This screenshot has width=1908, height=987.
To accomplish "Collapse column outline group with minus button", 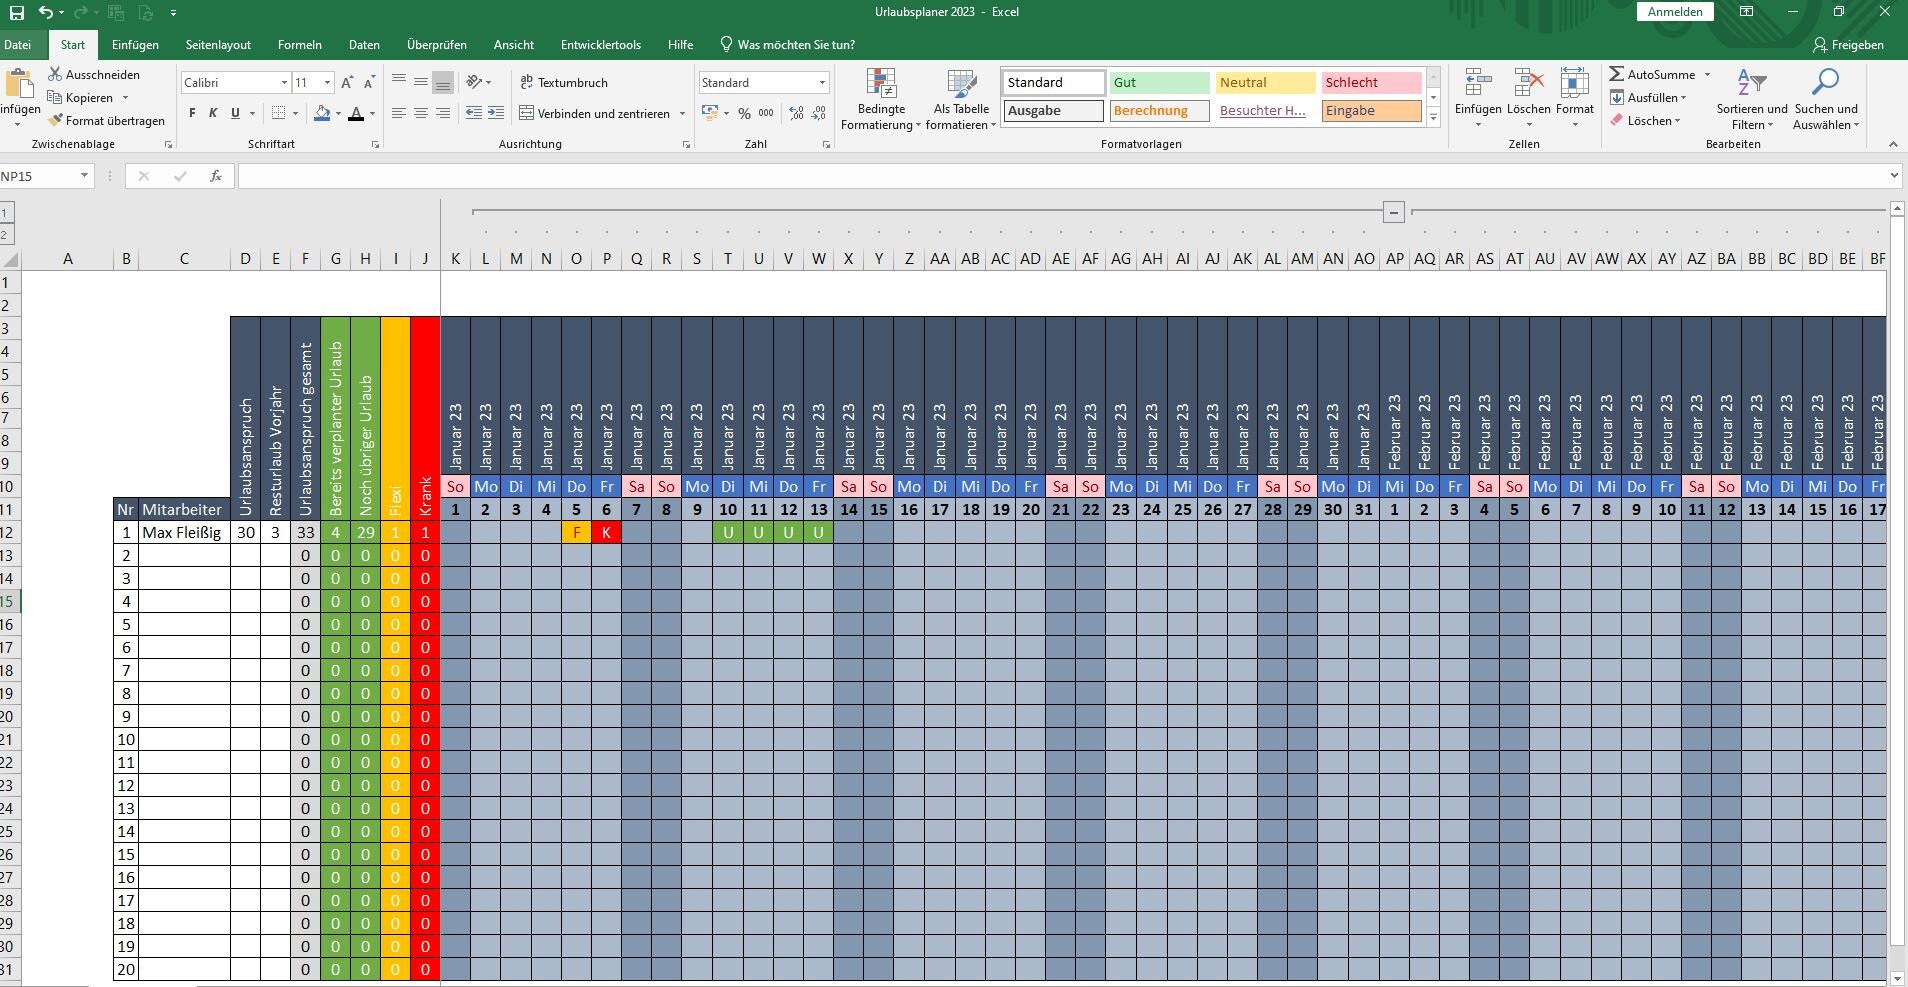I will [x=1393, y=212].
